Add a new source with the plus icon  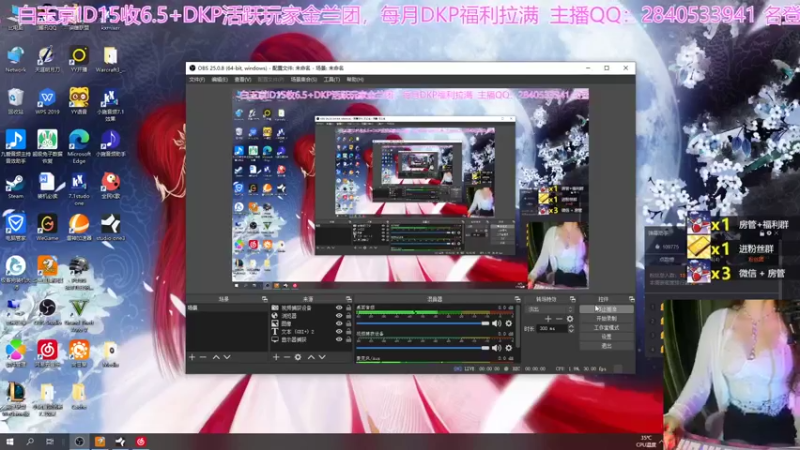(x=276, y=357)
